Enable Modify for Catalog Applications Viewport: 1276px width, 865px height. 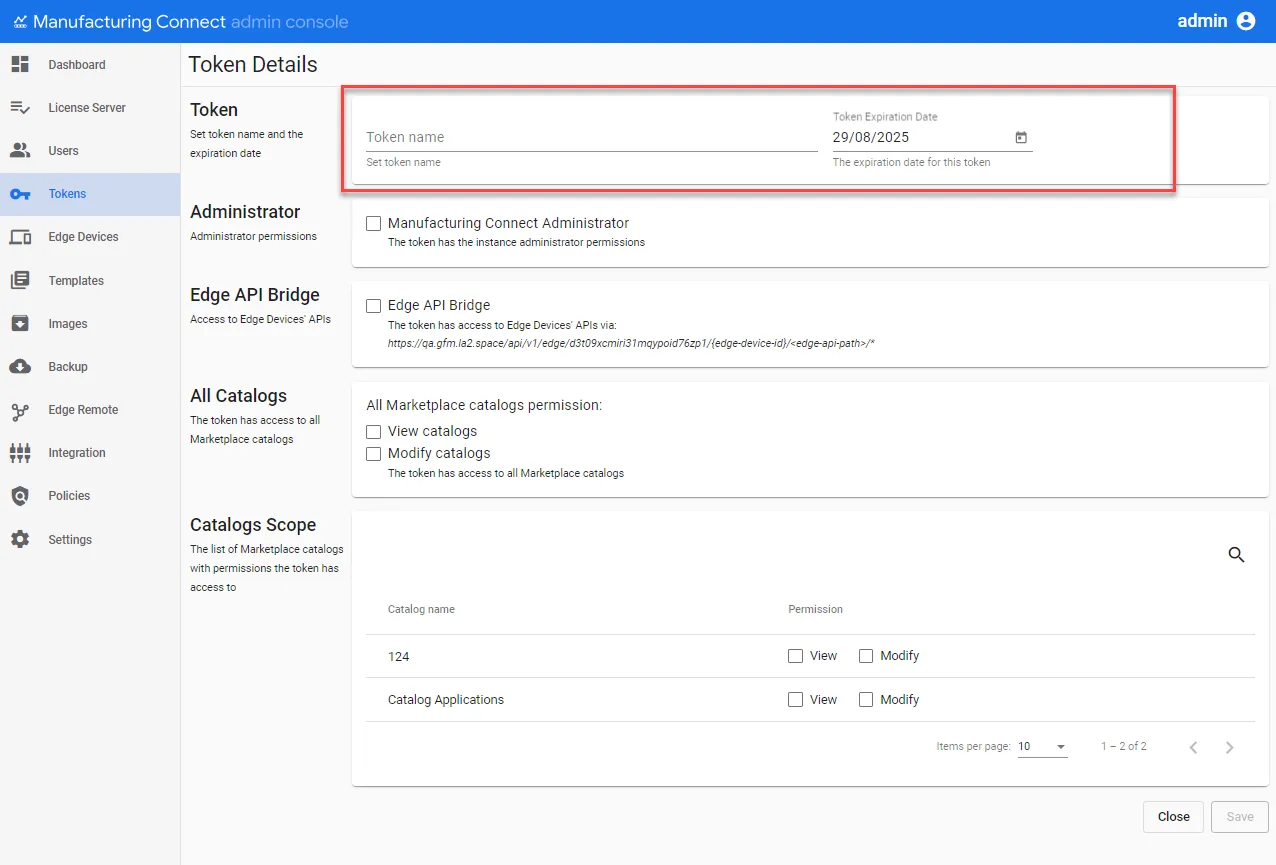(x=866, y=700)
